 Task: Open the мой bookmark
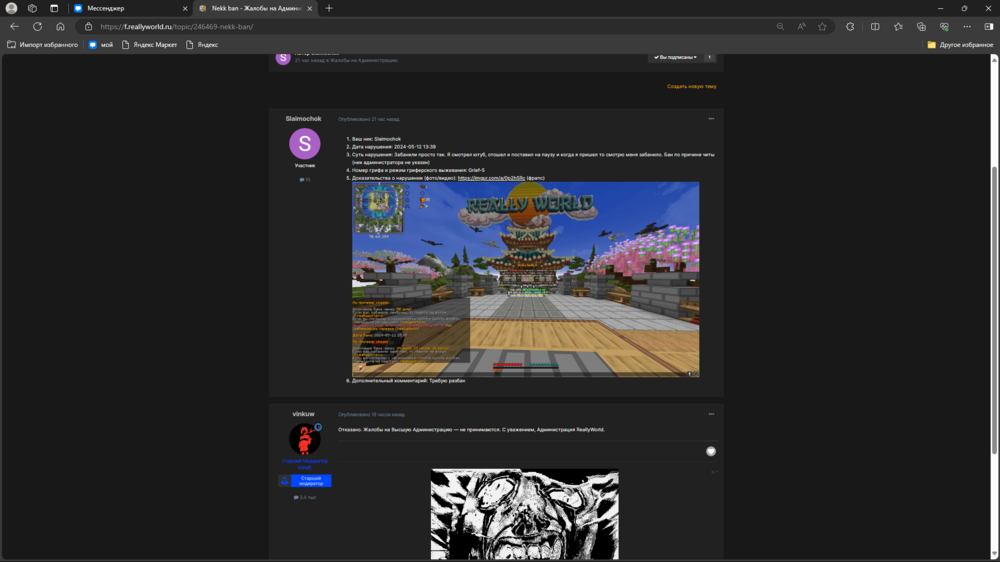(101, 45)
